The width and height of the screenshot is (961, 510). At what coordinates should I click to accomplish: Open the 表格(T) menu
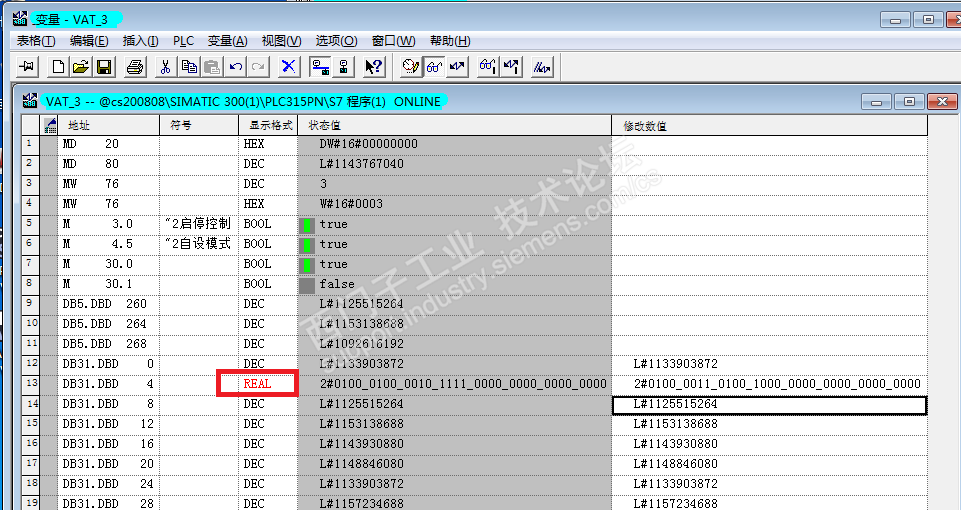(x=36, y=41)
